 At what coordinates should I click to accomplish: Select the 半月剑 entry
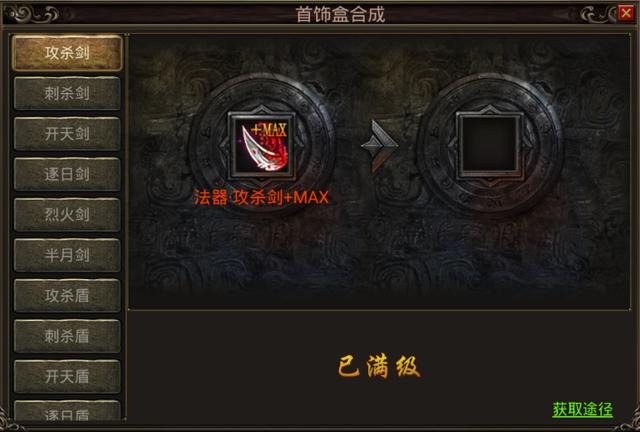click(x=67, y=255)
